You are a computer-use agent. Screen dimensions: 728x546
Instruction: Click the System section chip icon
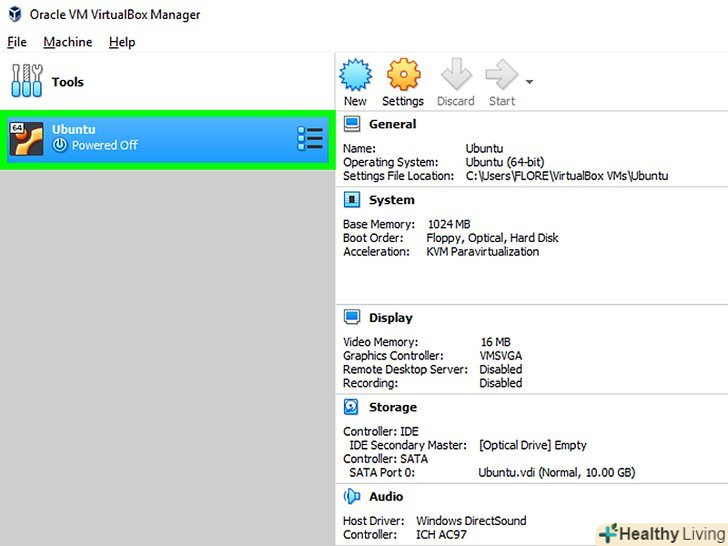tap(352, 200)
